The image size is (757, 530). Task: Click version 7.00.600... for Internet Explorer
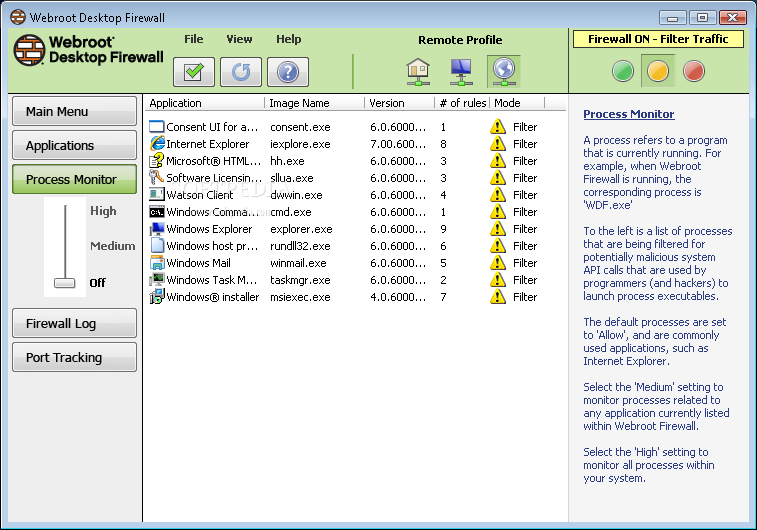pos(398,144)
